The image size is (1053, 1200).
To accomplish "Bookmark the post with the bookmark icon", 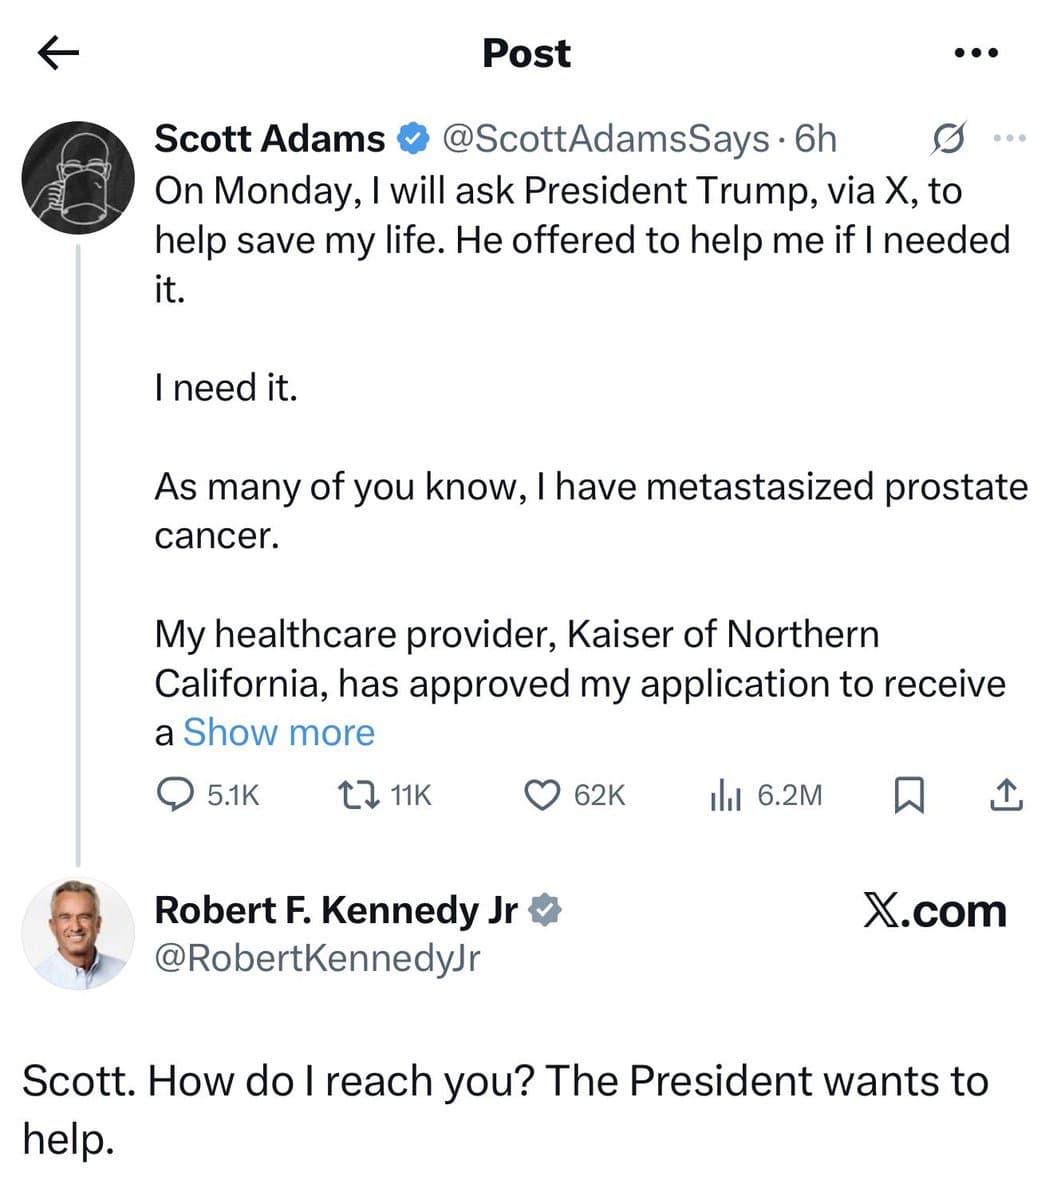I will pos(909,797).
